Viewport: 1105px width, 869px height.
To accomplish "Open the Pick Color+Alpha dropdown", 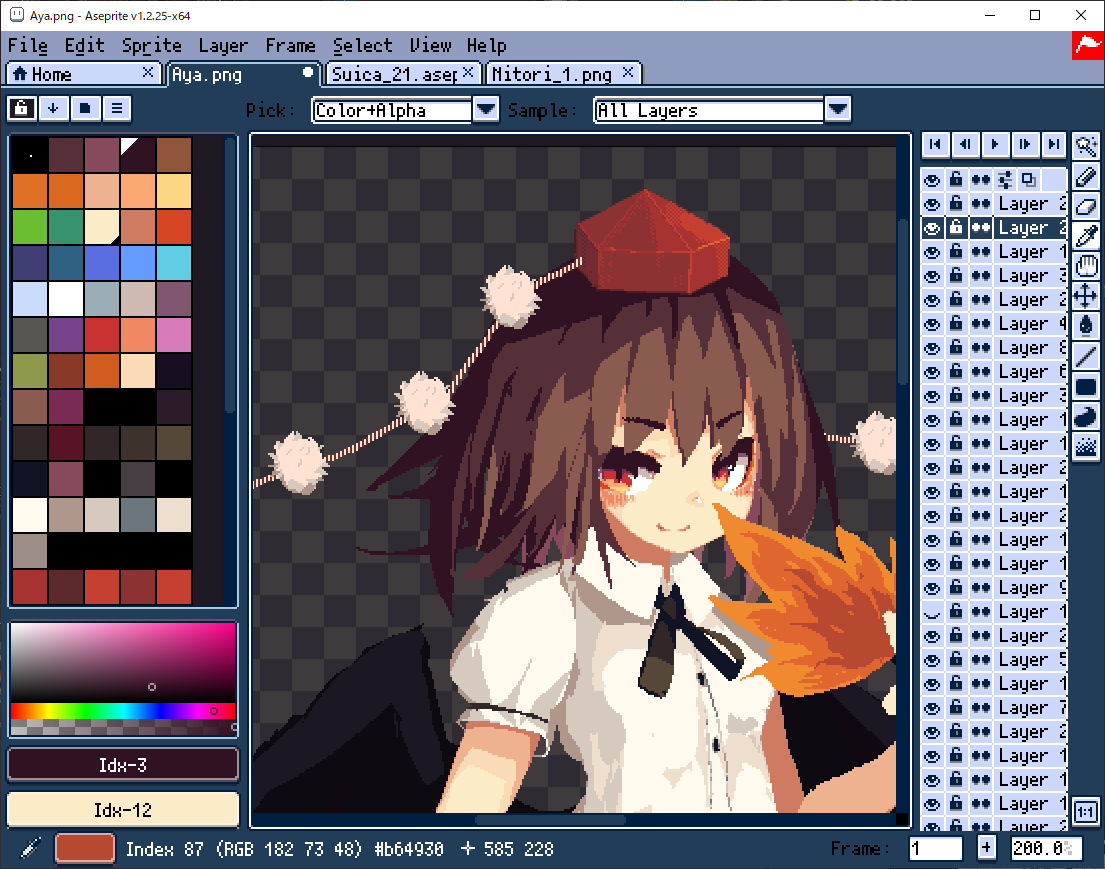I will point(486,109).
